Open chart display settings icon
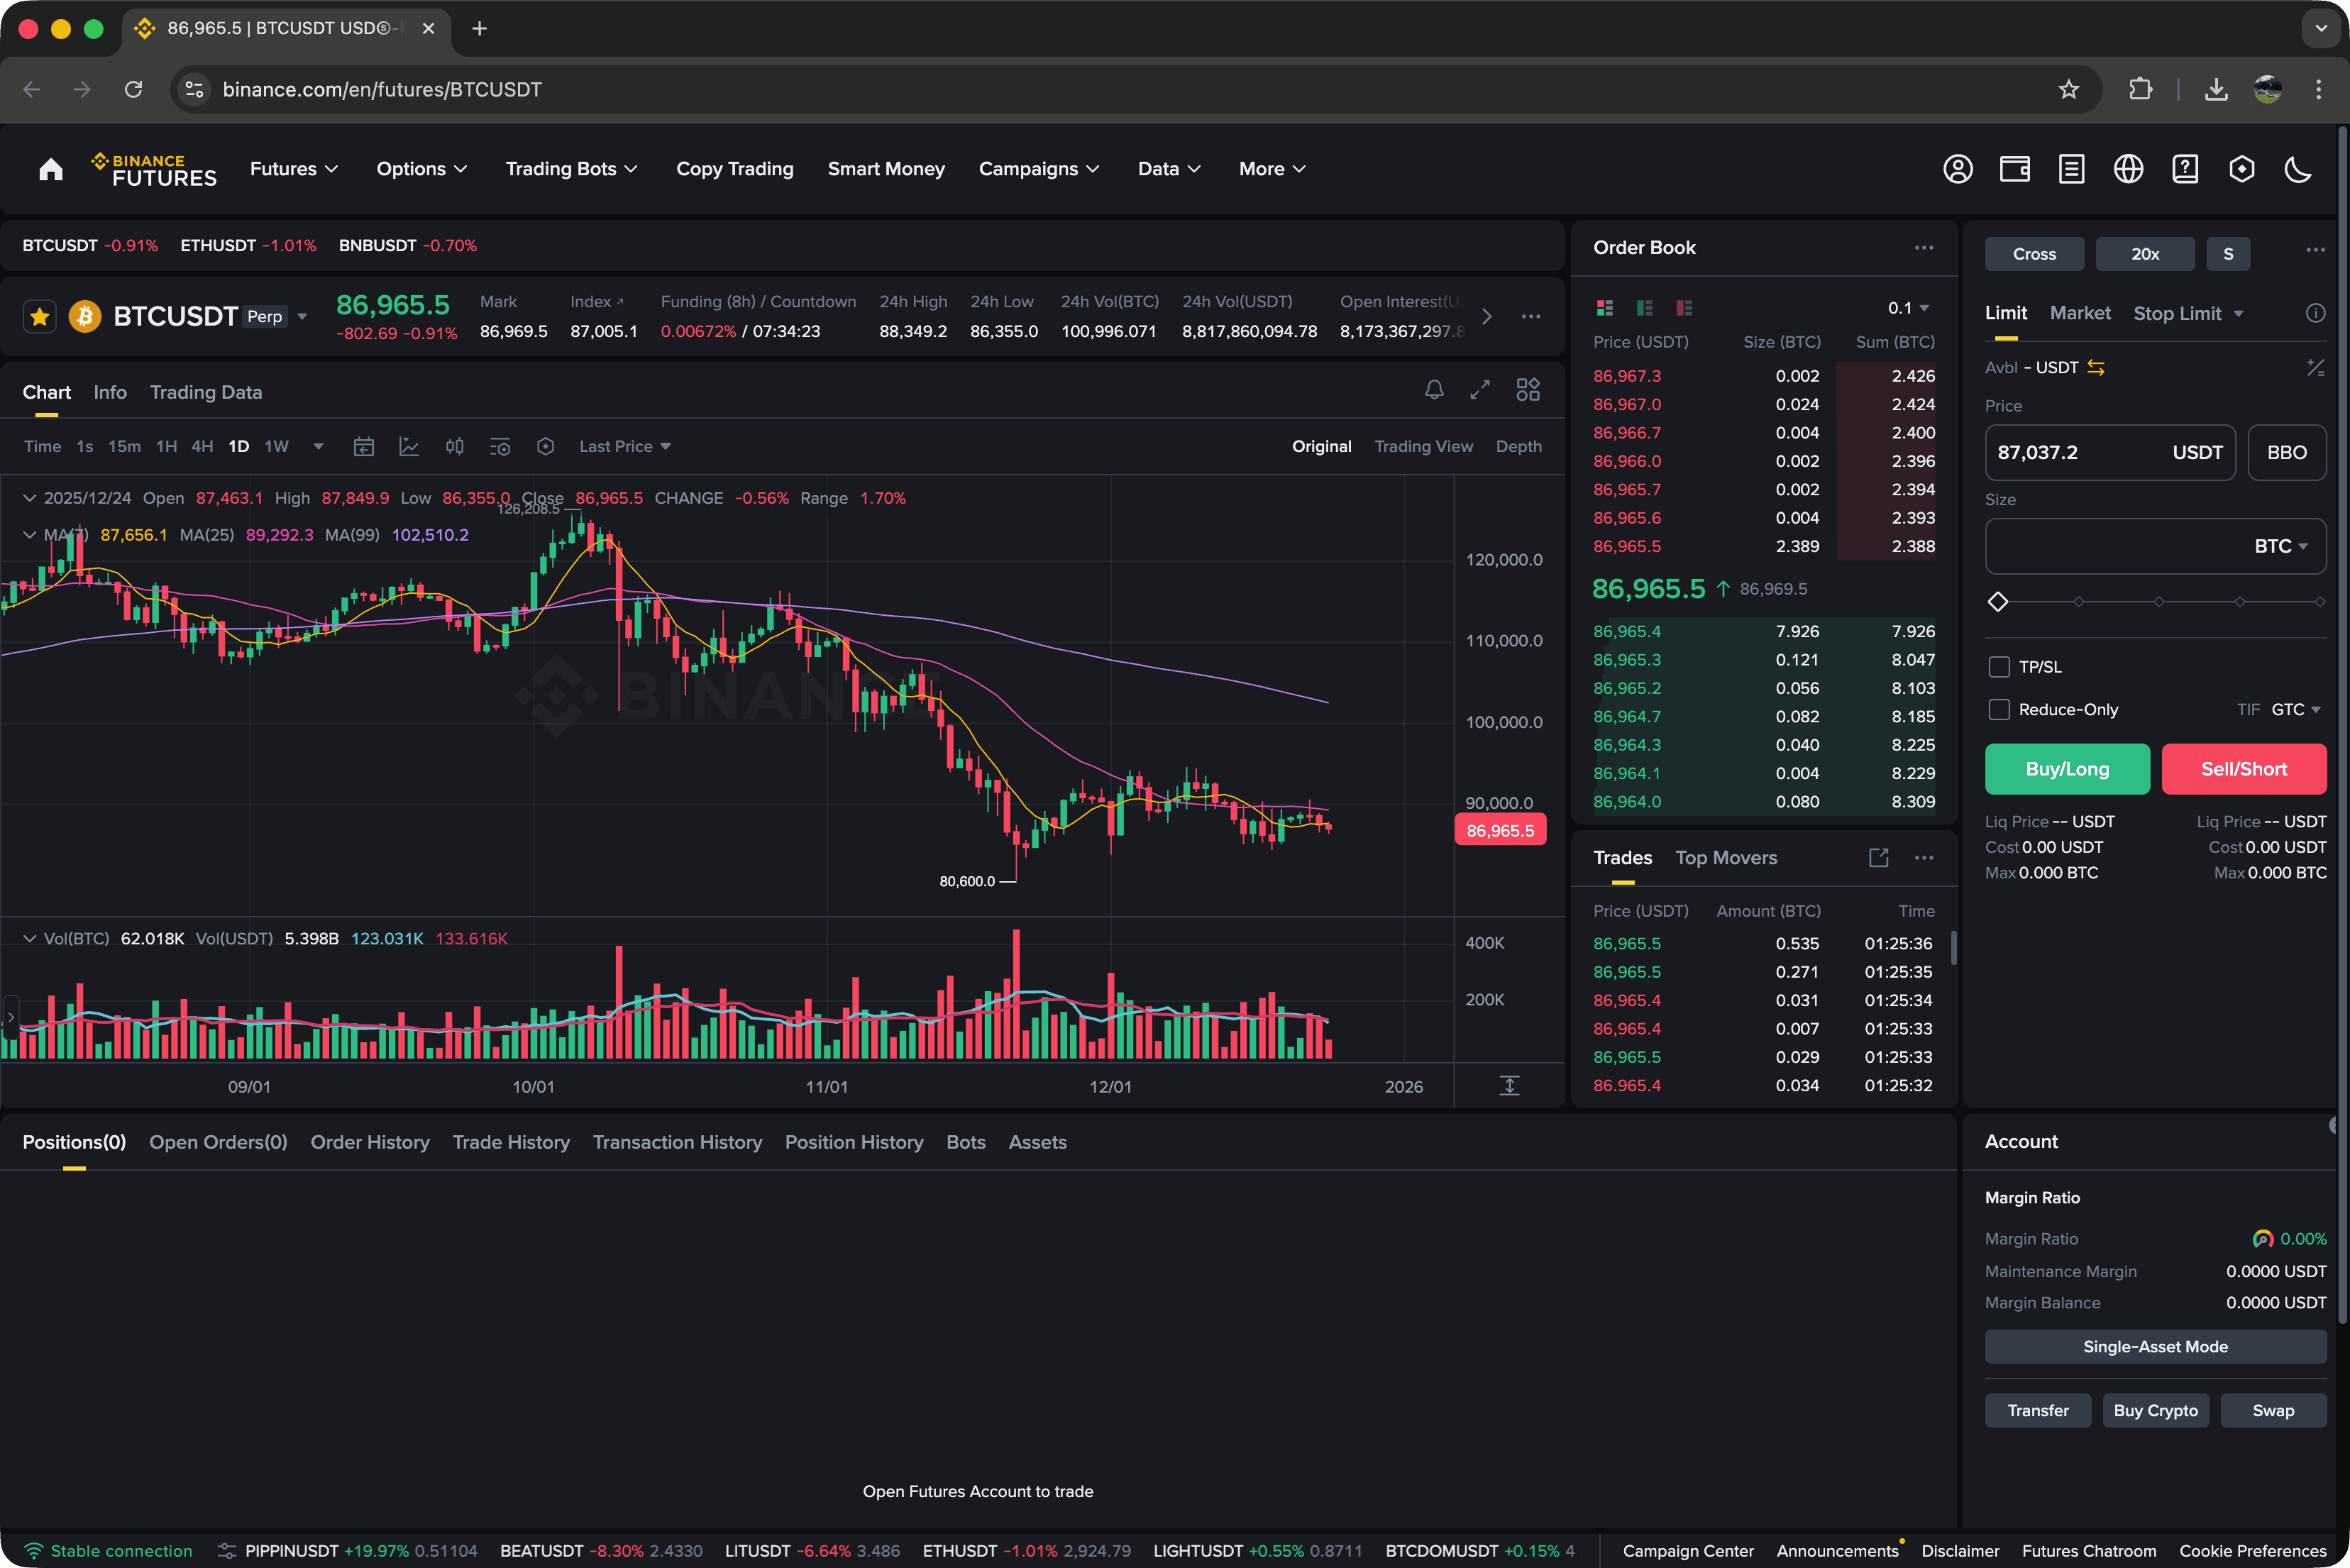Viewport: 2350px width, 1568px height. point(500,447)
